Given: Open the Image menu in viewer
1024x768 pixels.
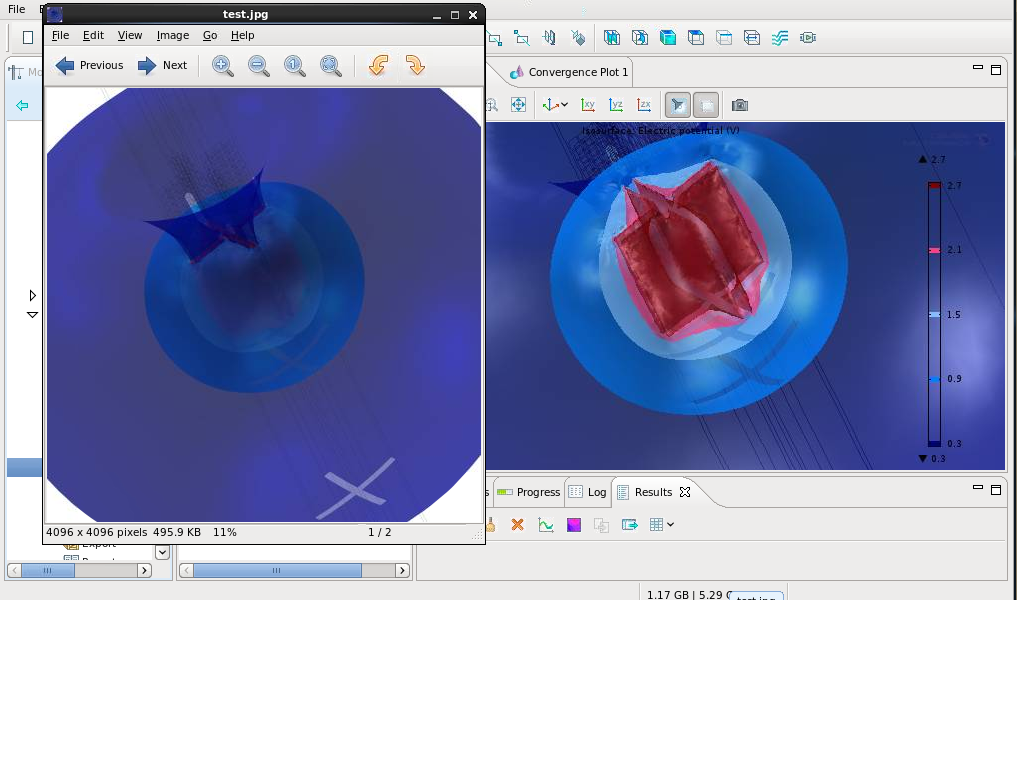Looking at the screenshot, I should 172,35.
